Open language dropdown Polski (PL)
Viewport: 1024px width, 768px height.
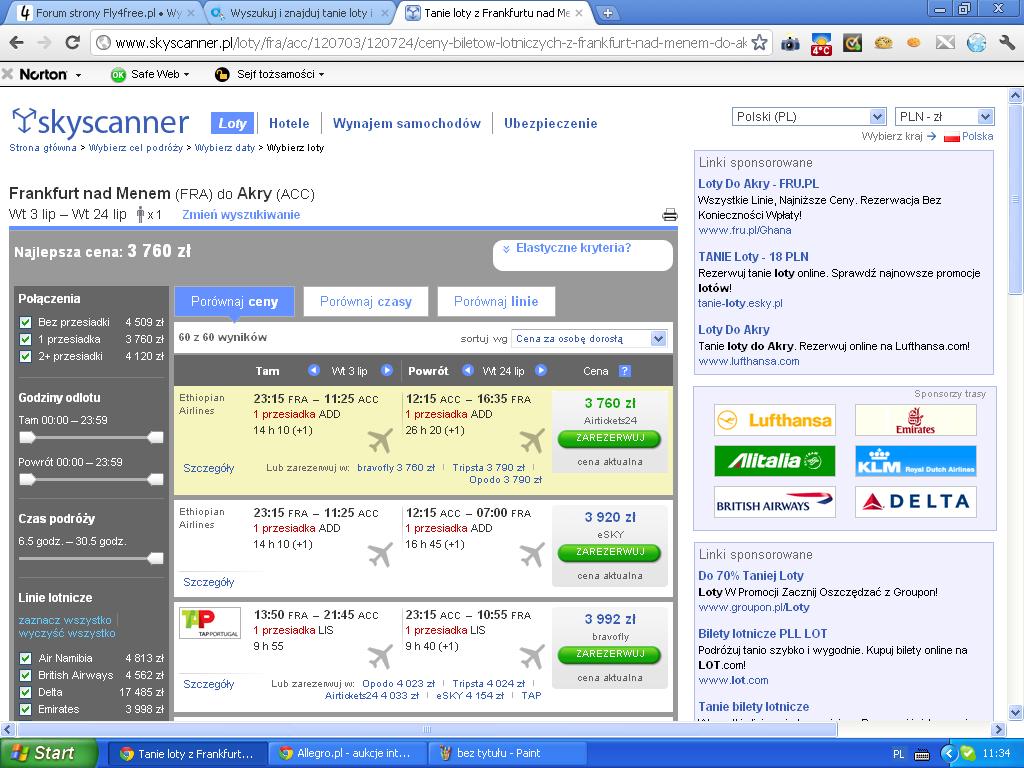(809, 117)
